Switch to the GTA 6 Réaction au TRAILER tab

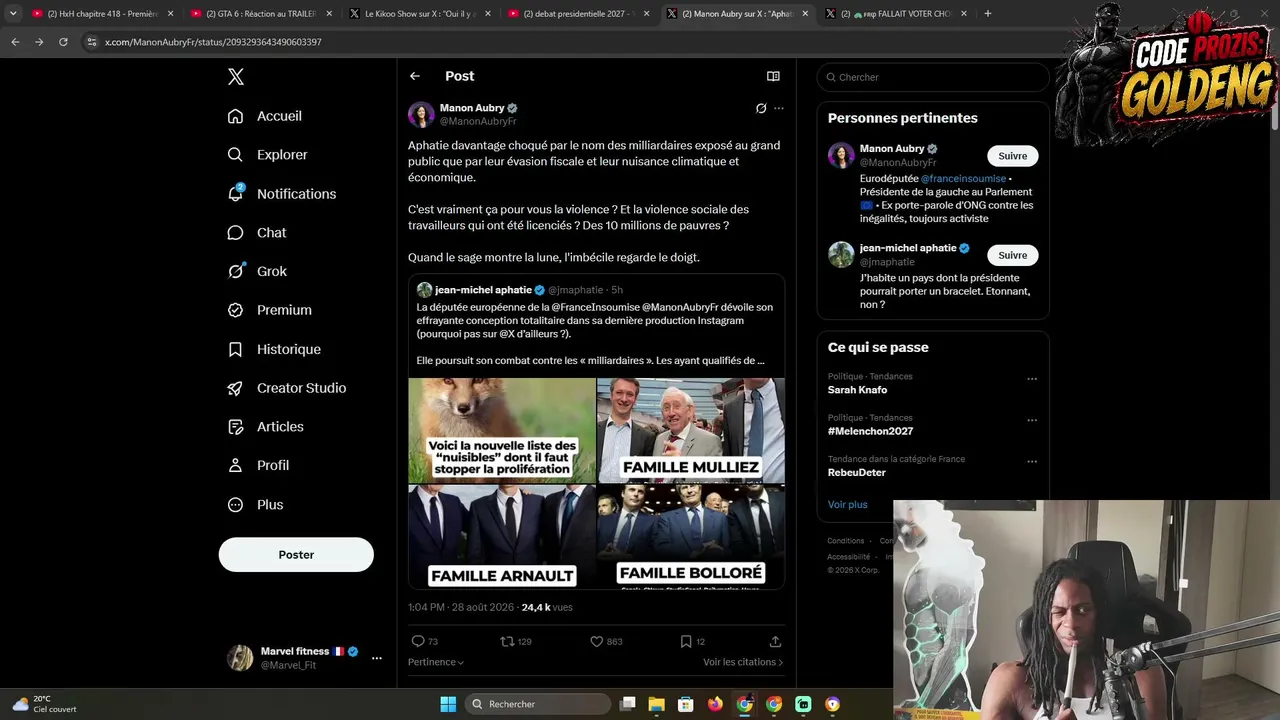pyautogui.click(x=260, y=14)
